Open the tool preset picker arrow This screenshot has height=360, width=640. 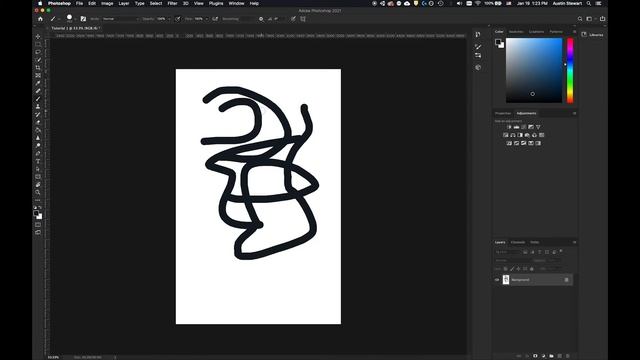[x=58, y=19]
